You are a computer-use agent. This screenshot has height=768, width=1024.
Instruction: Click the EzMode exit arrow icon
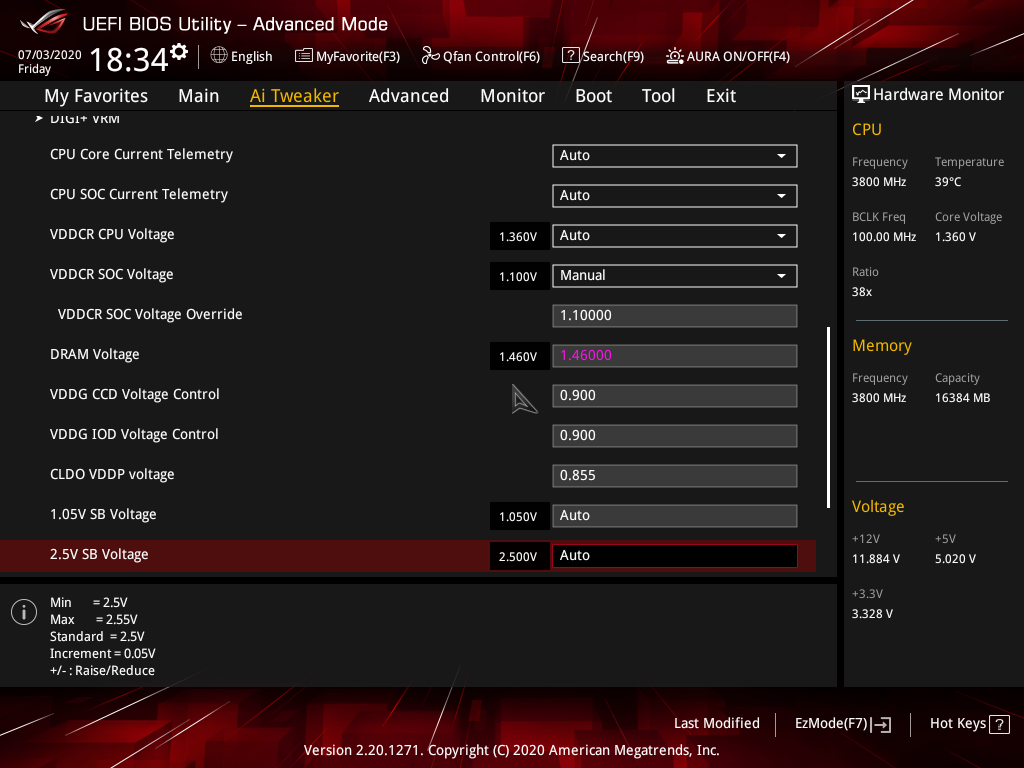point(881,724)
